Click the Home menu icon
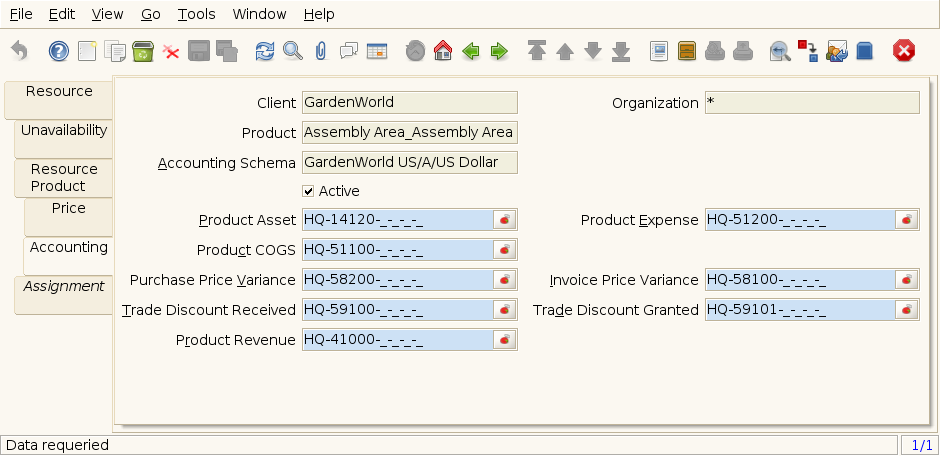Viewport: 940px width, 456px height. click(x=443, y=51)
